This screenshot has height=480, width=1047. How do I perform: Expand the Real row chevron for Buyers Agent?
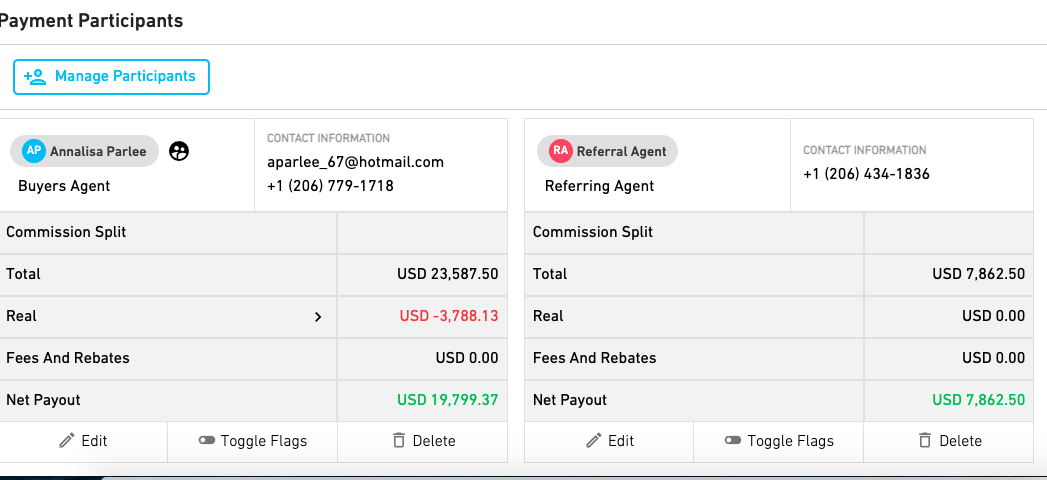point(318,316)
